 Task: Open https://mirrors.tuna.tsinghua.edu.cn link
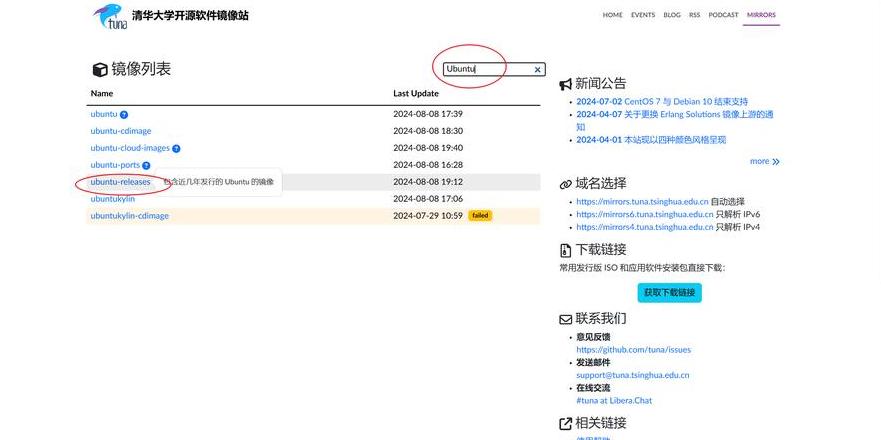[x=642, y=201]
